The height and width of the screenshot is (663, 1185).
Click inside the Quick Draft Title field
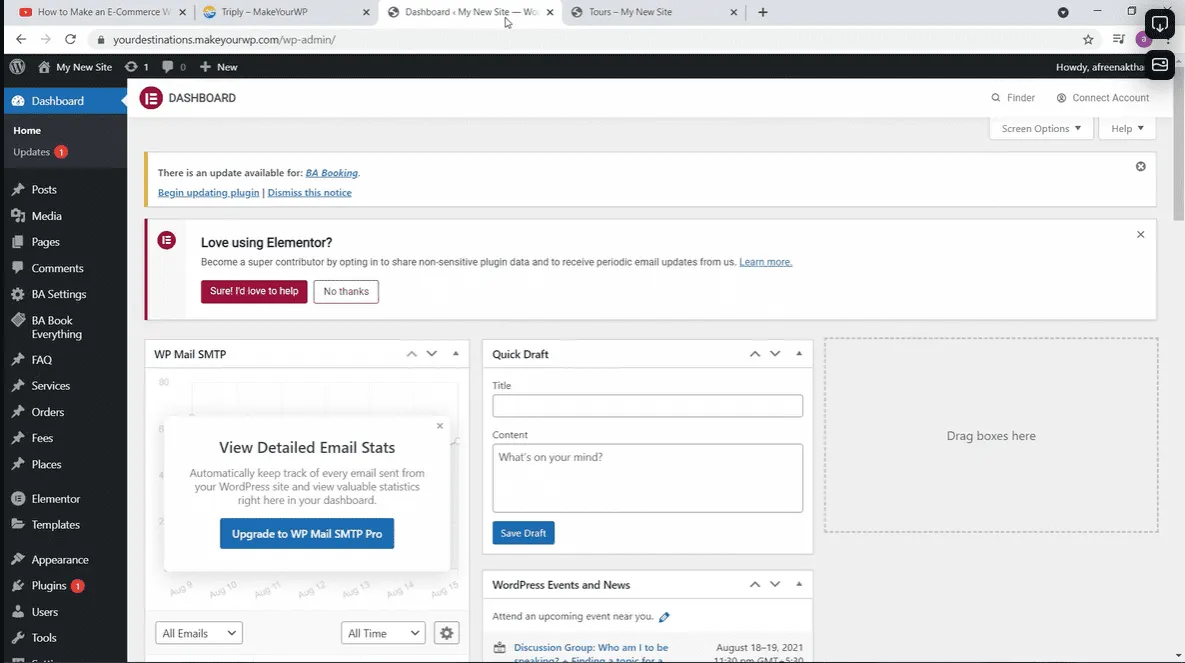647,406
